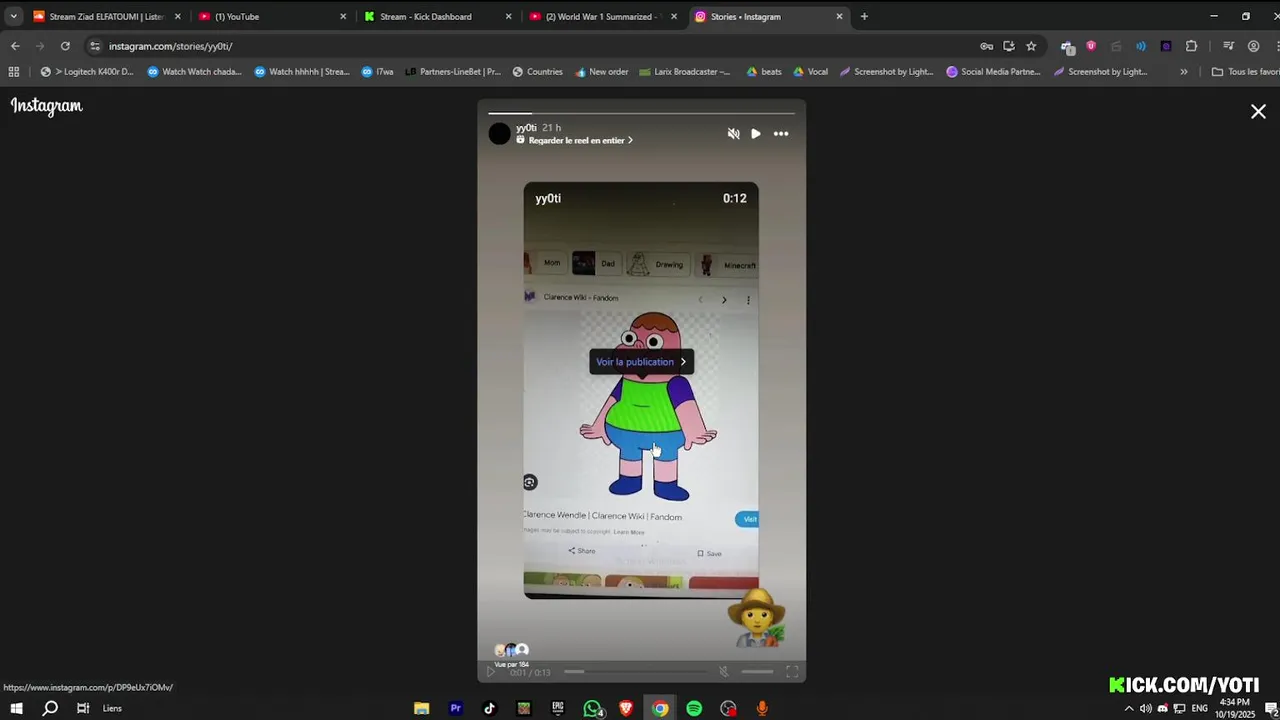The height and width of the screenshot is (720, 1280).
Task: Go back in browser
Action: coord(15,46)
